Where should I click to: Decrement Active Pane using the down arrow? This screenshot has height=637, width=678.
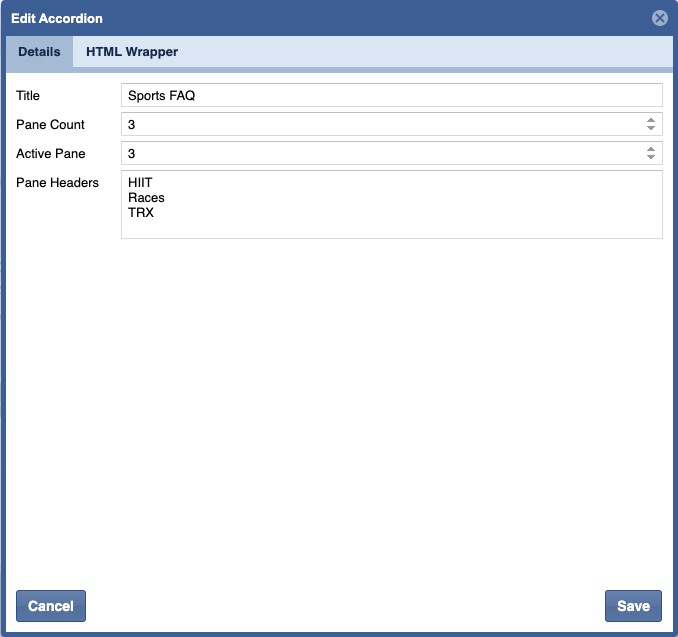tap(651, 158)
